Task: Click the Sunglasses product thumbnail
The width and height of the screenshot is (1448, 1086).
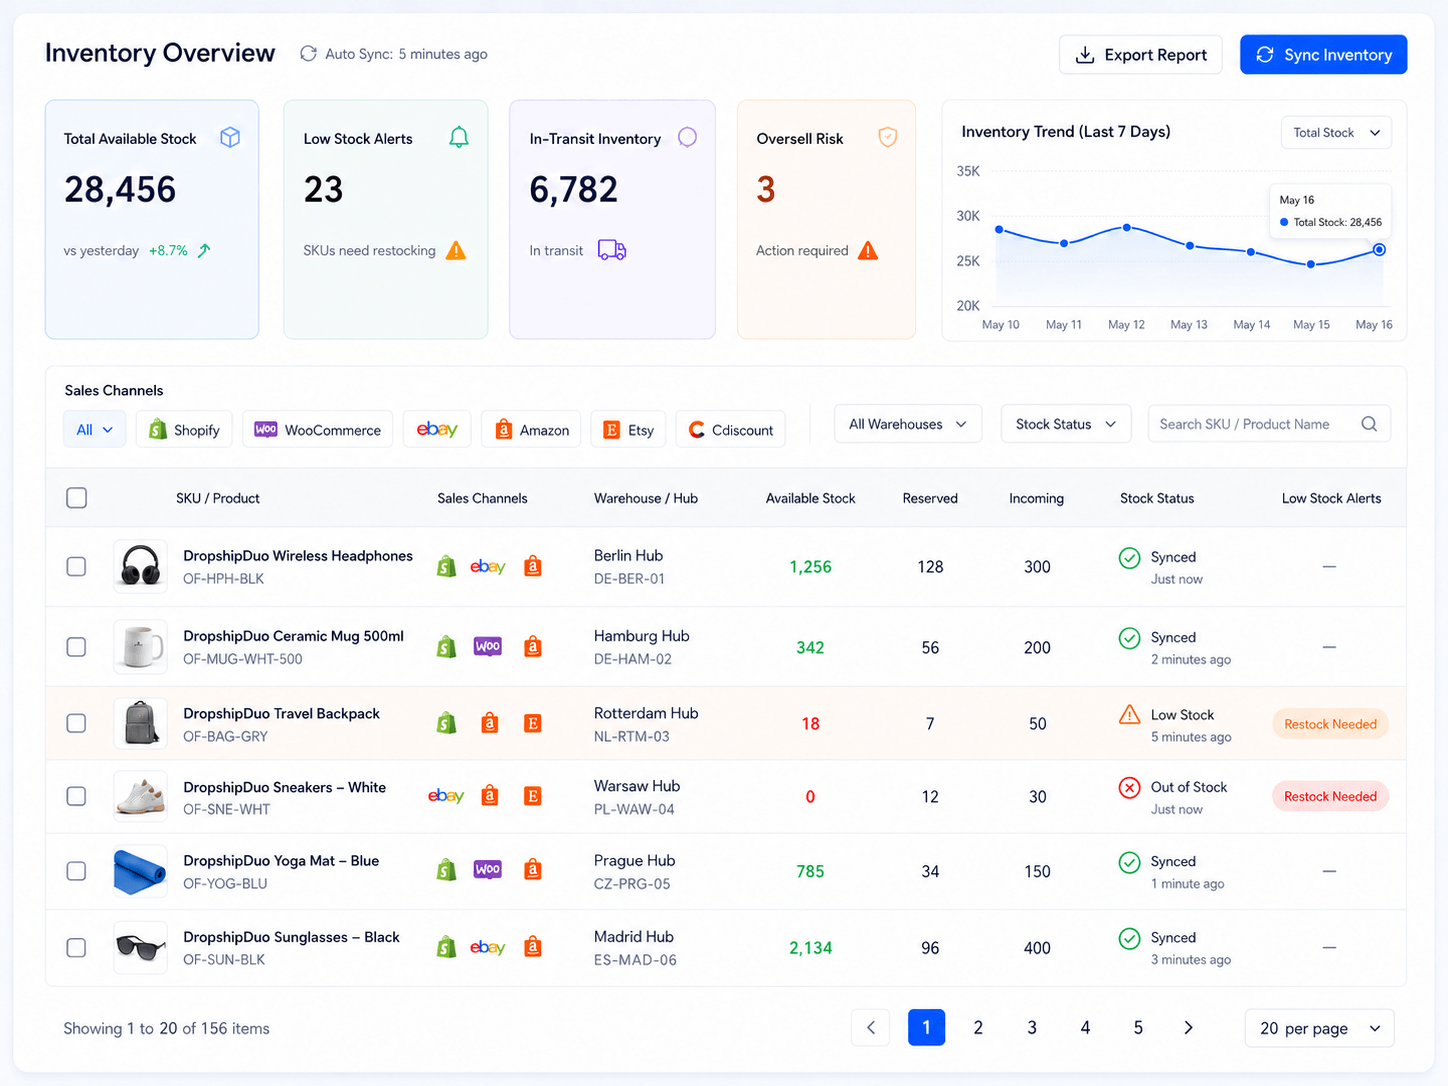Action: [140, 947]
